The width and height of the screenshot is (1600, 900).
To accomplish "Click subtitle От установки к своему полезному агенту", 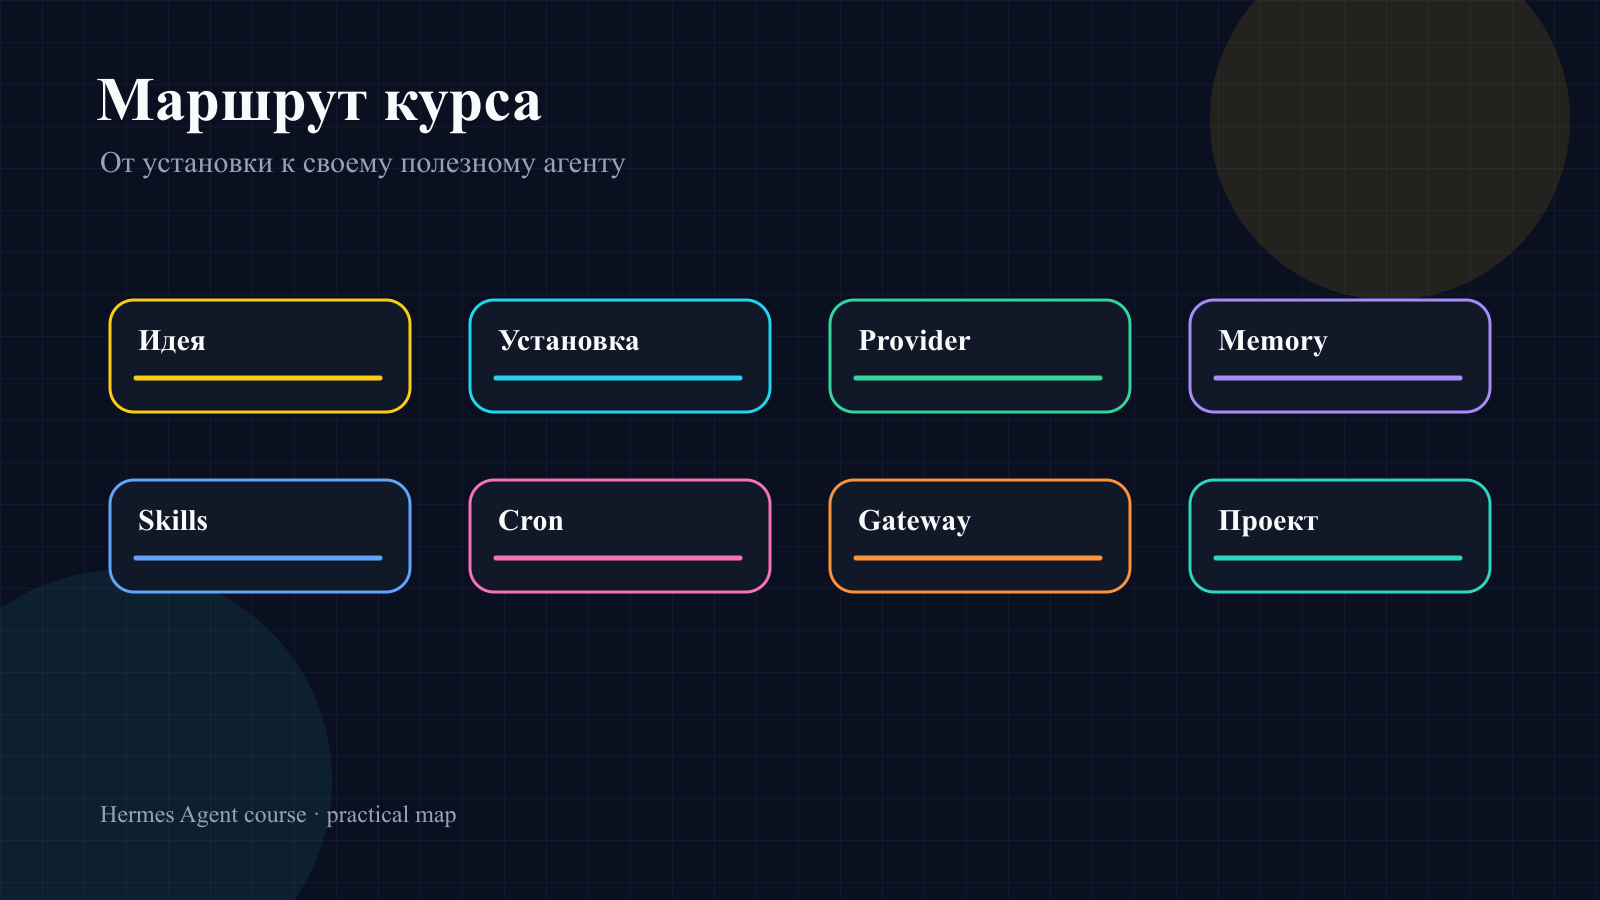I will tap(362, 163).
